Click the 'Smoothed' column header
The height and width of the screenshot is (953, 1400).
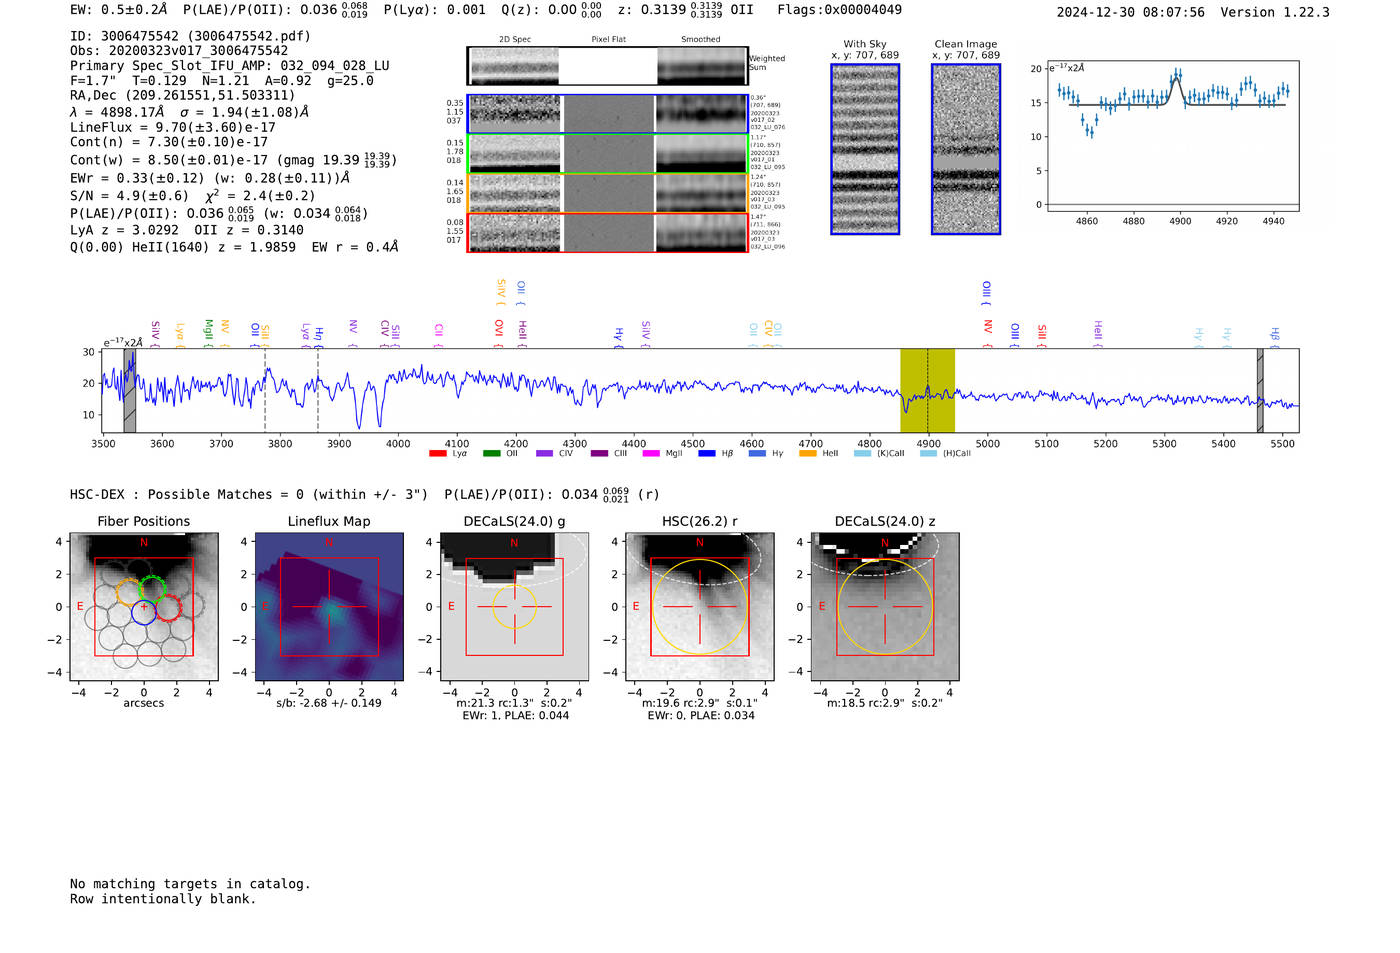click(700, 40)
